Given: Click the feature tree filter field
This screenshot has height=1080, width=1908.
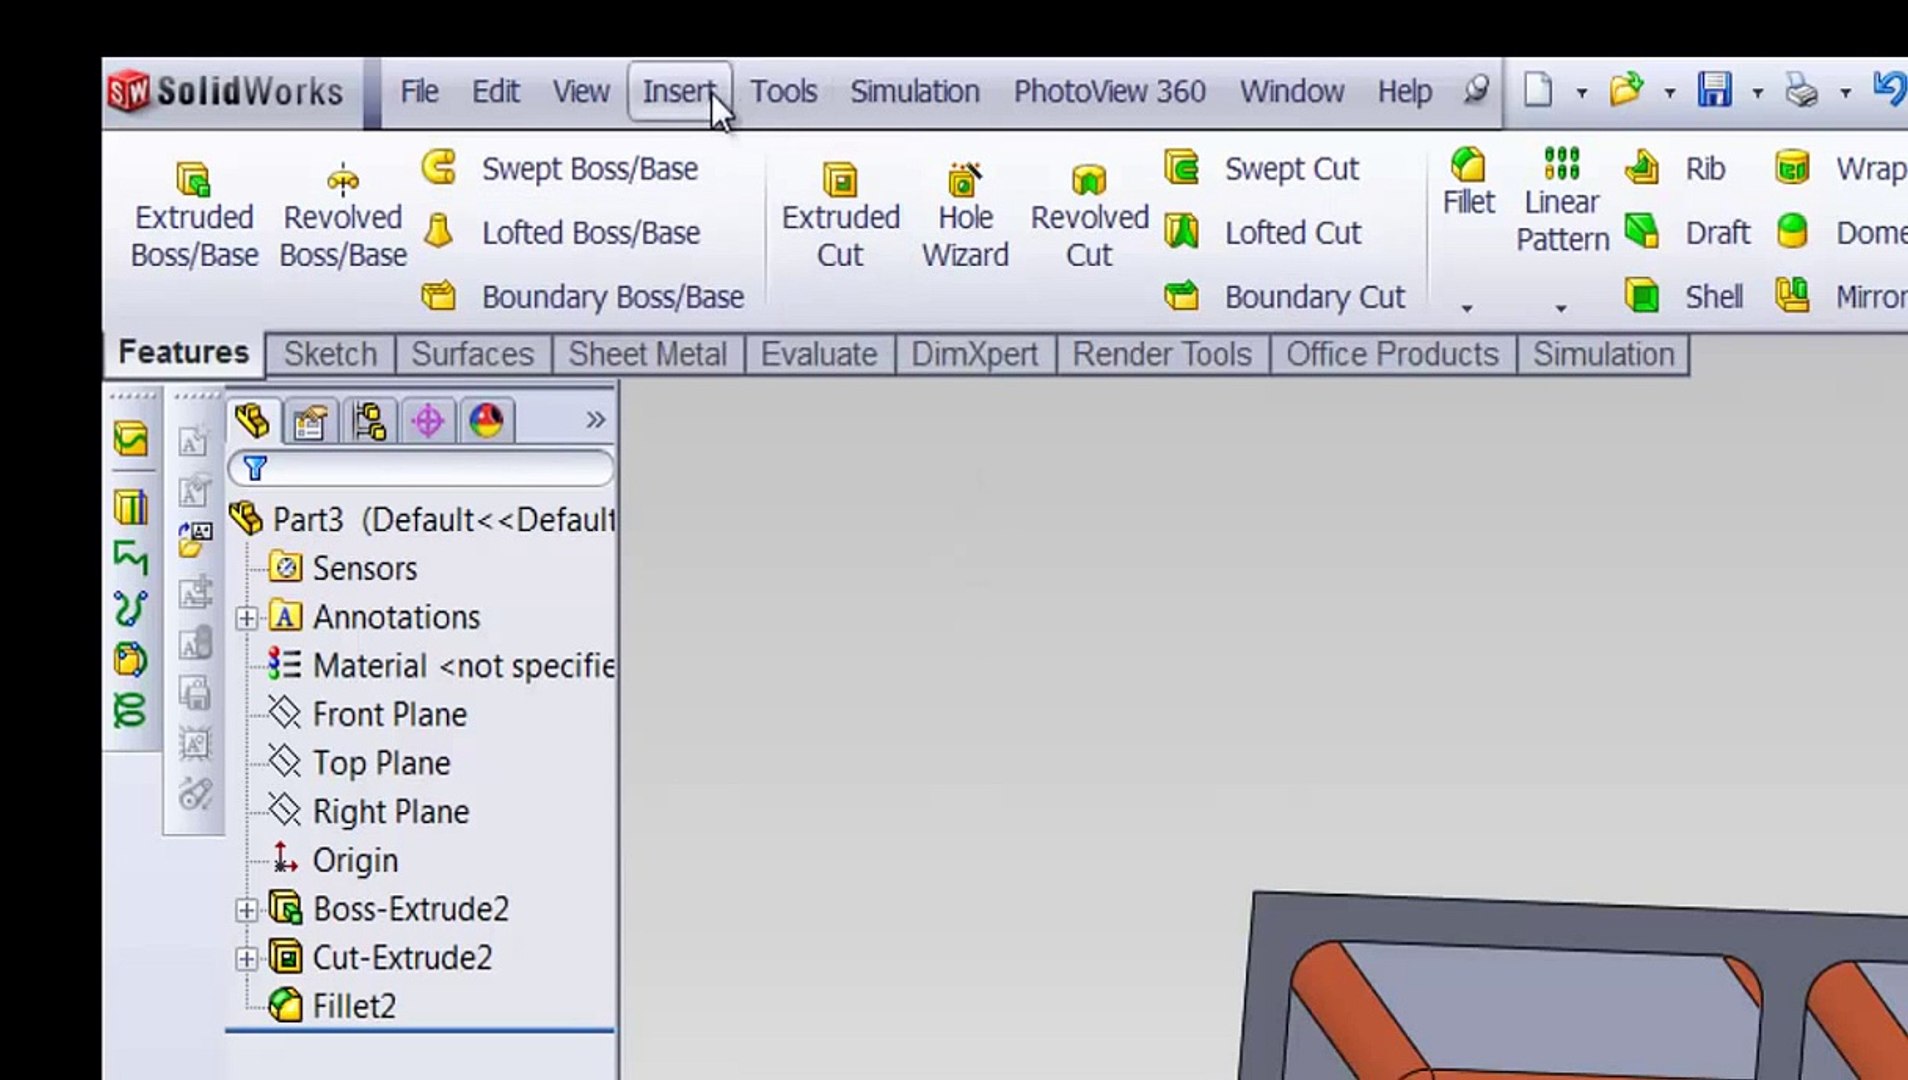Looking at the screenshot, I should click(421, 468).
